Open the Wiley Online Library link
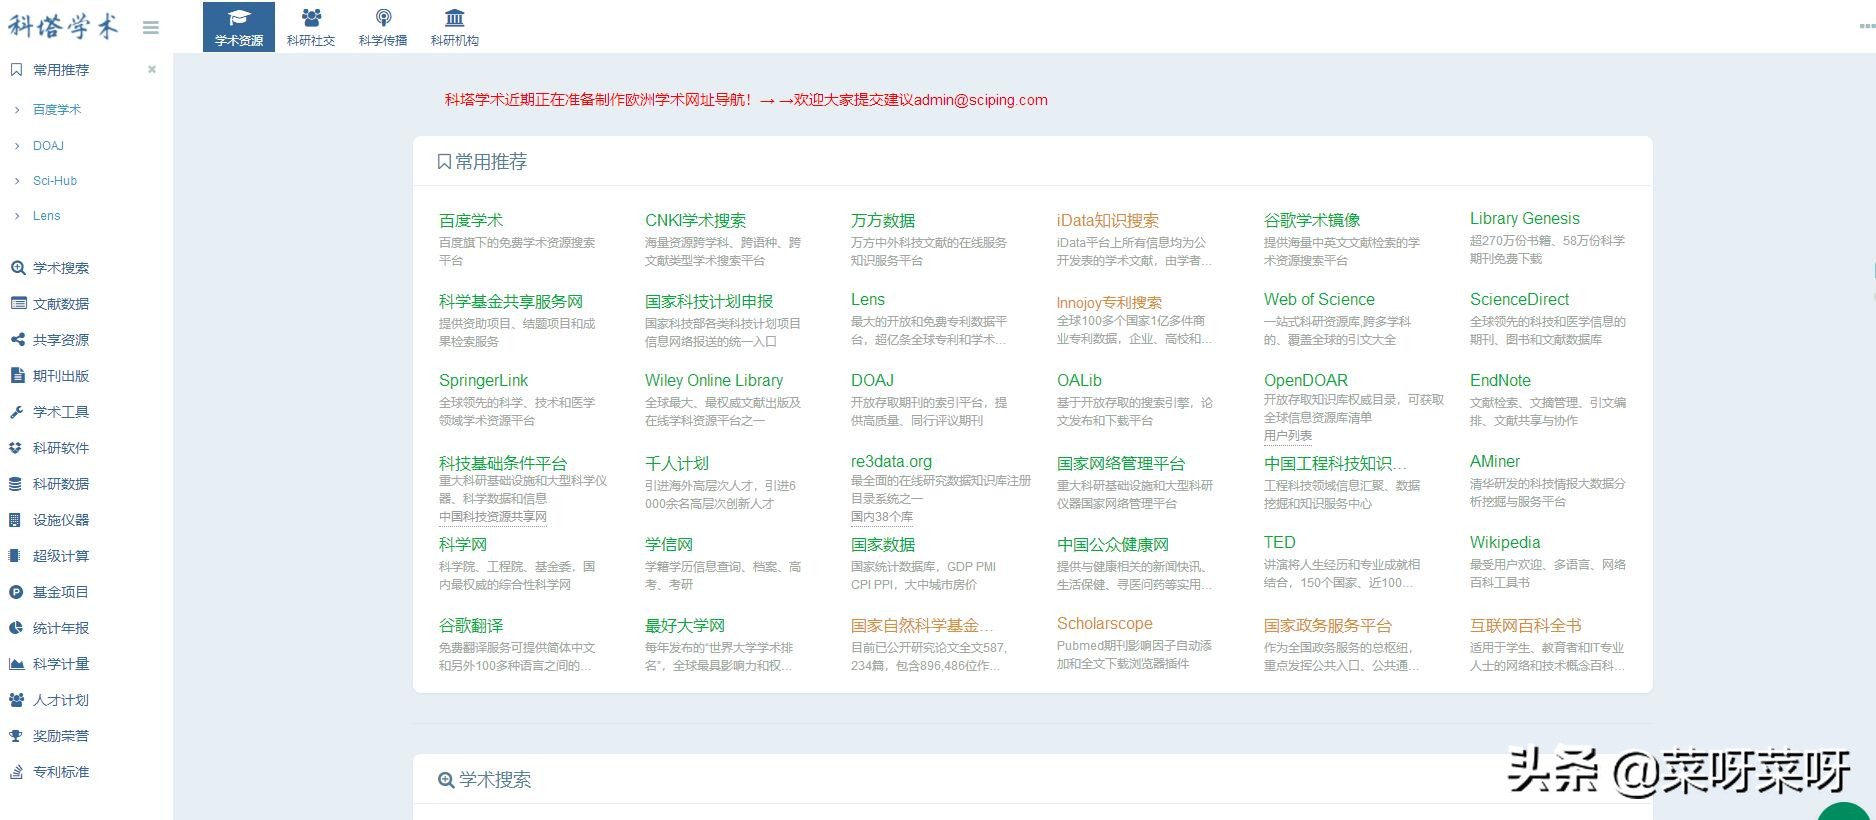This screenshot has height=820, width=1876. [714, 380]
